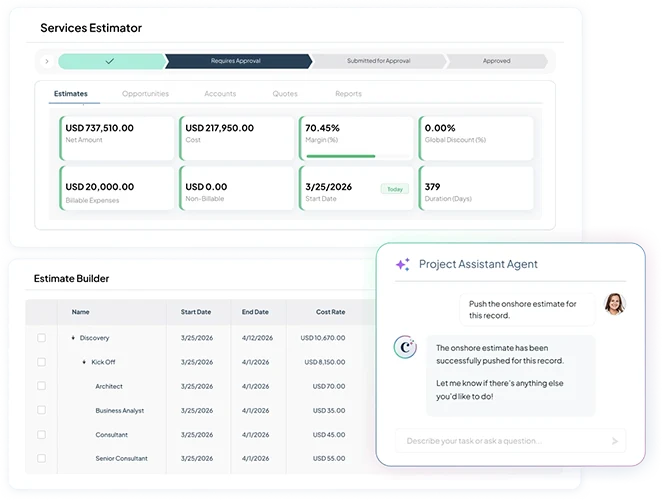Screen dimensions: 663x500
Task: Expand the stage path chevron button
Action: click(x=46, y=61)
